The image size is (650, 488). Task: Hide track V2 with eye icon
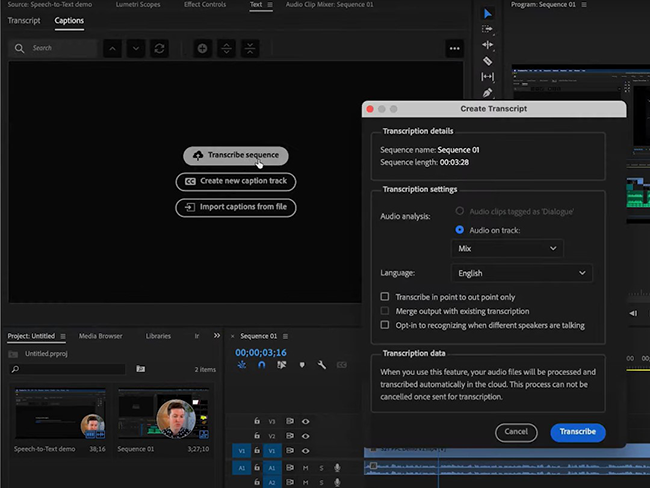click(306, 436)
